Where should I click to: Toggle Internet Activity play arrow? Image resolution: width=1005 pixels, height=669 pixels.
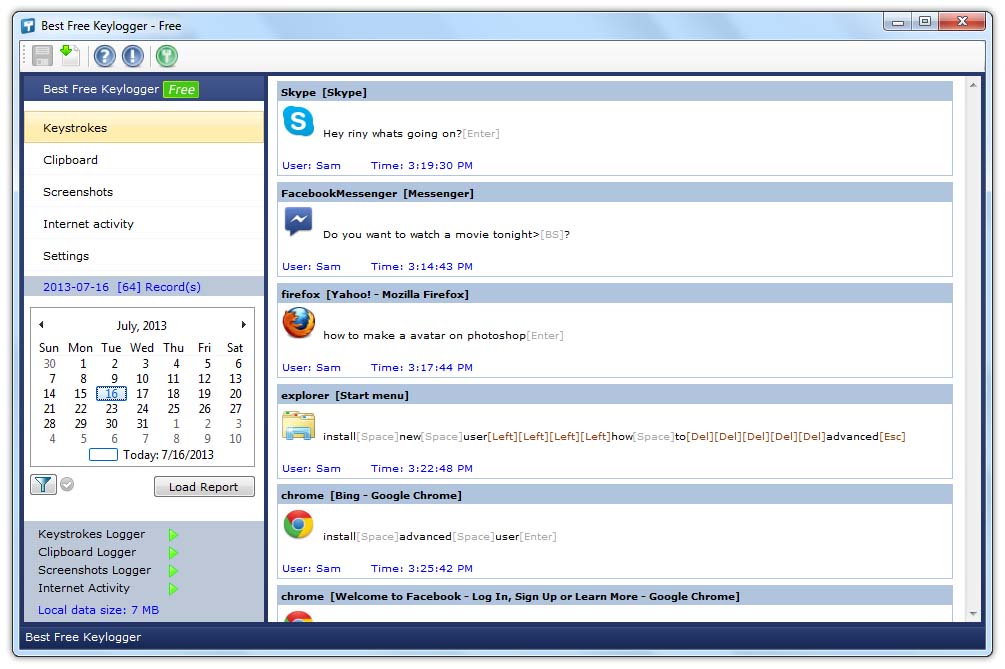pos(173,588)
